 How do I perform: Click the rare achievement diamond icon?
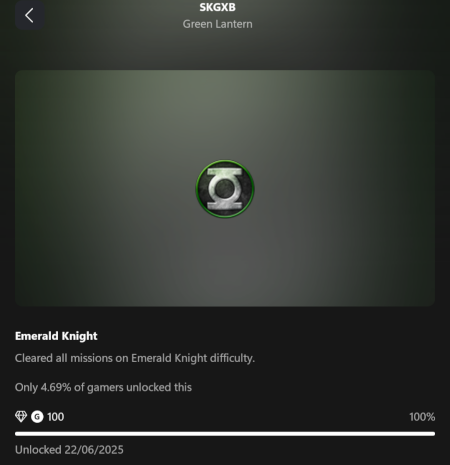[x=21, y=416]
